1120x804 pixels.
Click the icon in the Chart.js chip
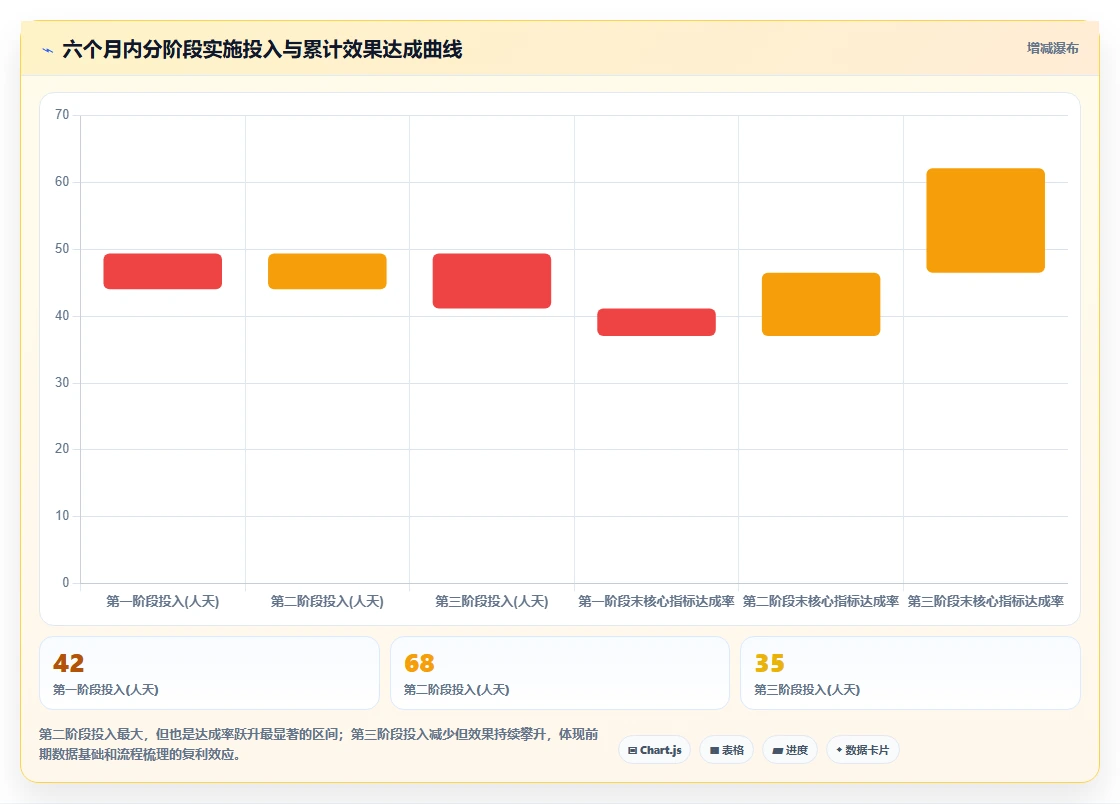(632, 750)
